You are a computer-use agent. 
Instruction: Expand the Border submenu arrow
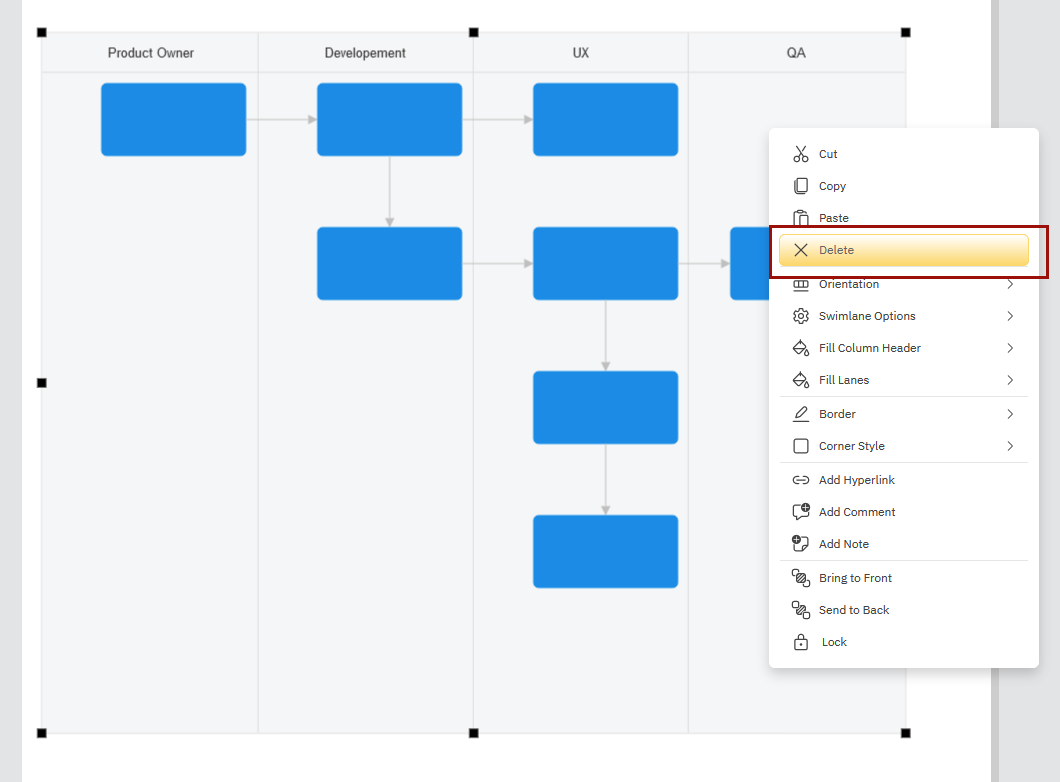pos(1010,414)
